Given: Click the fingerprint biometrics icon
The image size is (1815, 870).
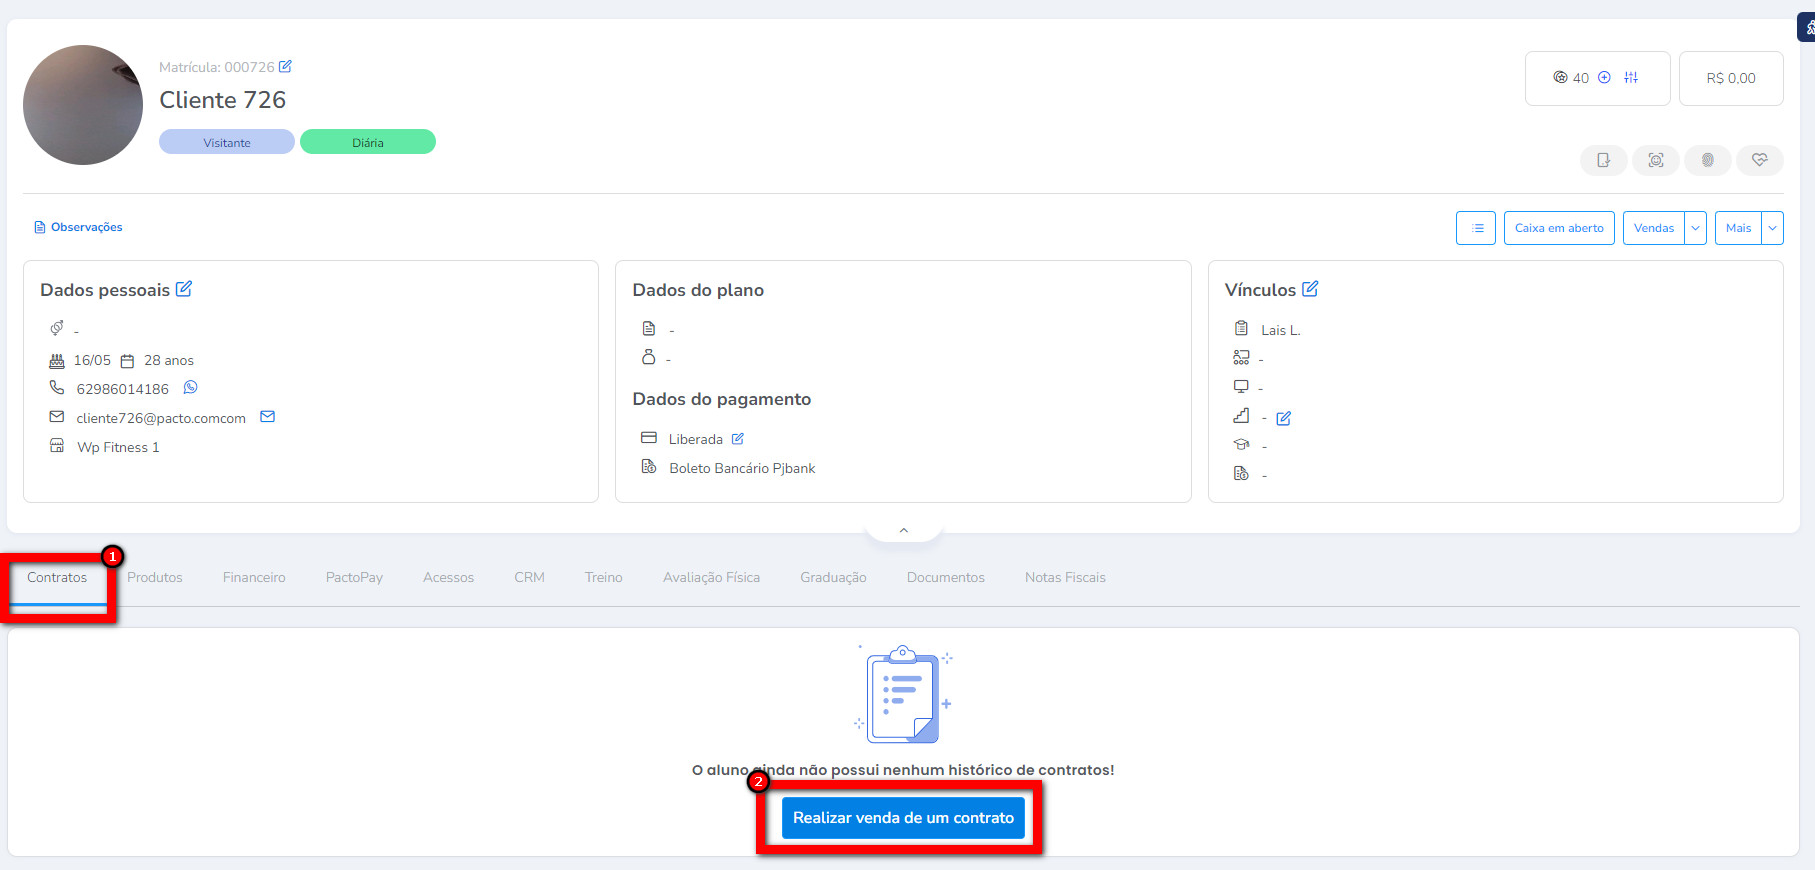Looking at the screenshot, I should [1707, 160].
